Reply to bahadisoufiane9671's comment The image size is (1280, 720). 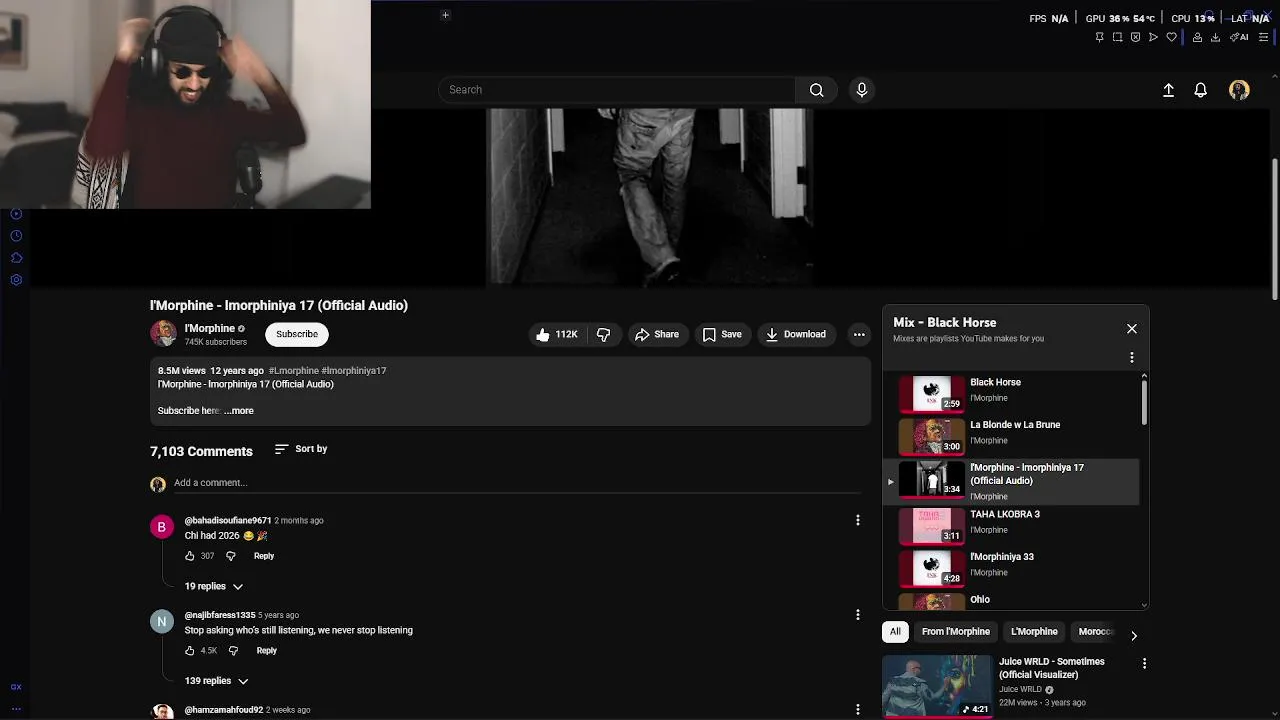(264, 556)
